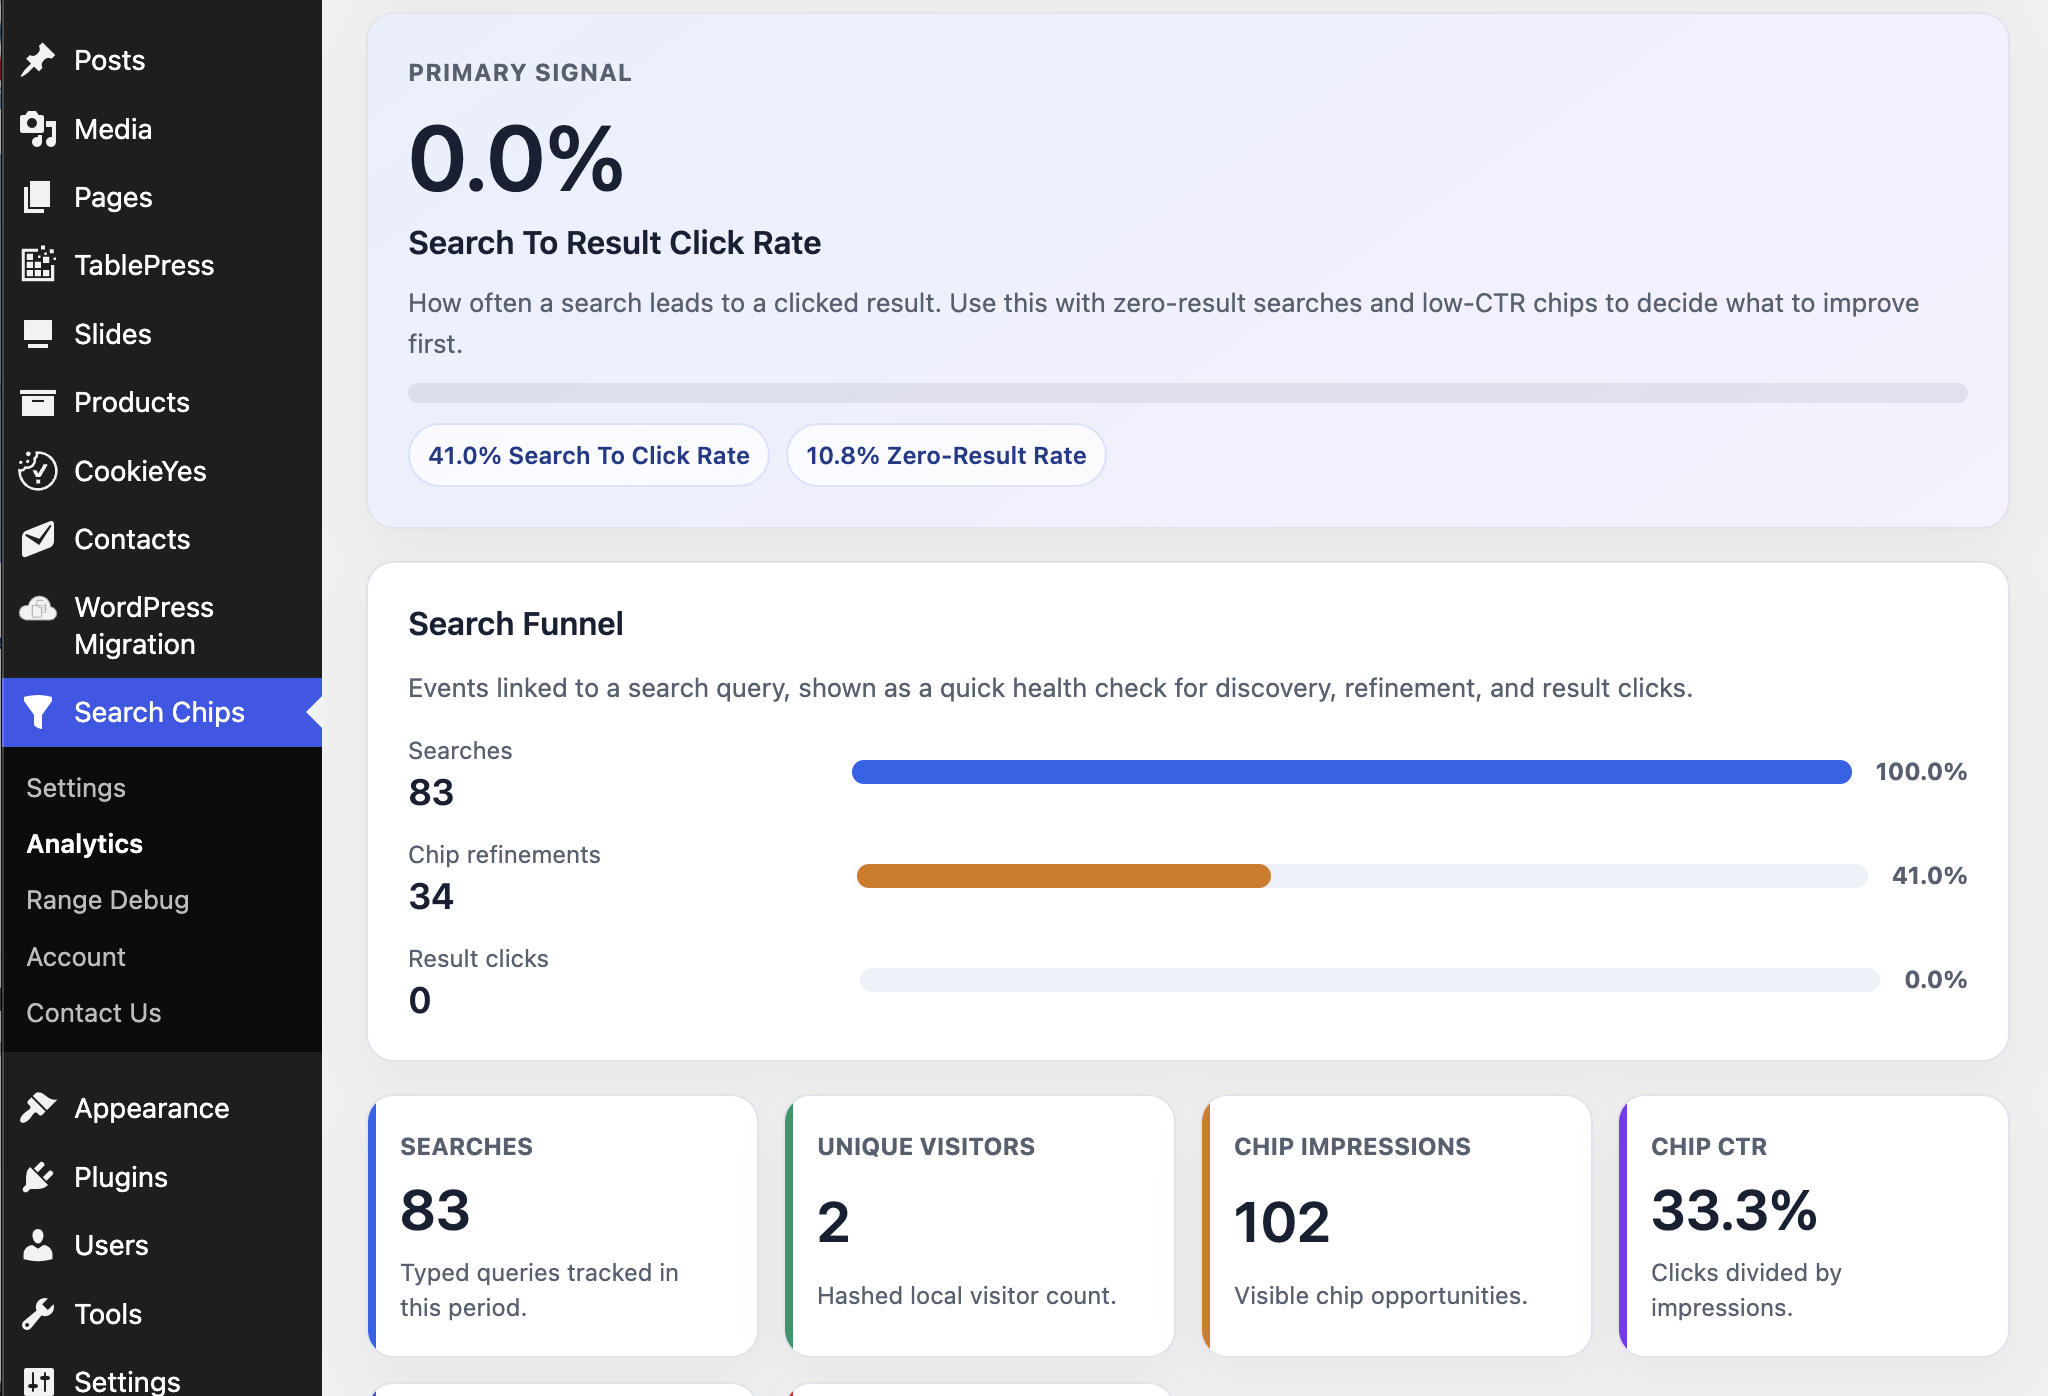
Task: Click the Tools wrench icon
Action: 38,1314
